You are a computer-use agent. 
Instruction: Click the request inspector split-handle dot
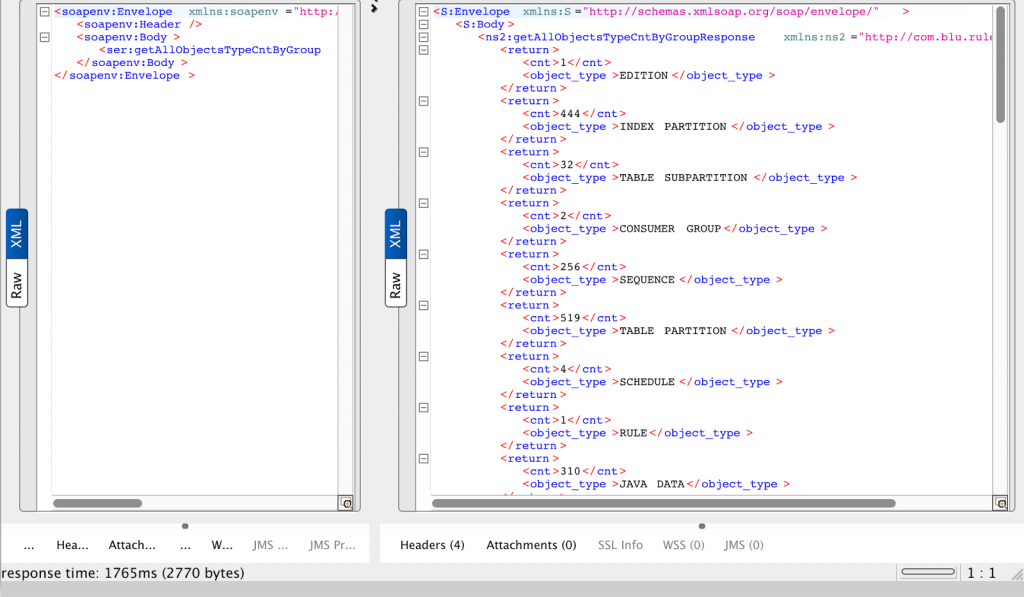pyautogui.click(x=185, y=526)
